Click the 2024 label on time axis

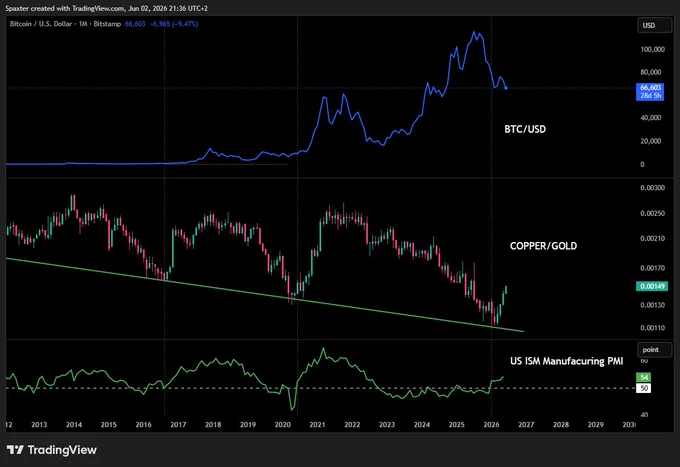click(422, 425)
